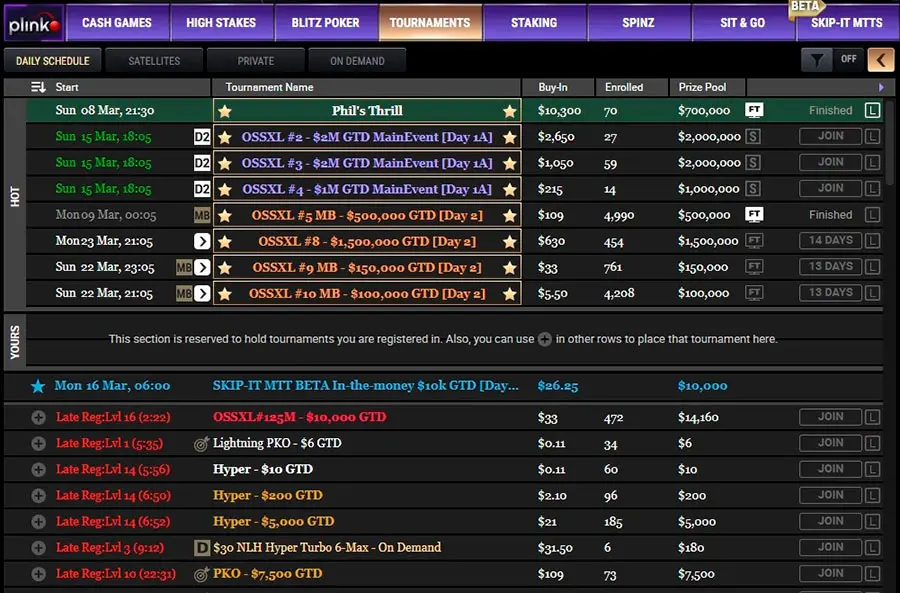The height and width of the screenshot is (593, 900).
Task: Join OSSXL #3 - $2M GTD MainEvent
Action: pos(830,162)
